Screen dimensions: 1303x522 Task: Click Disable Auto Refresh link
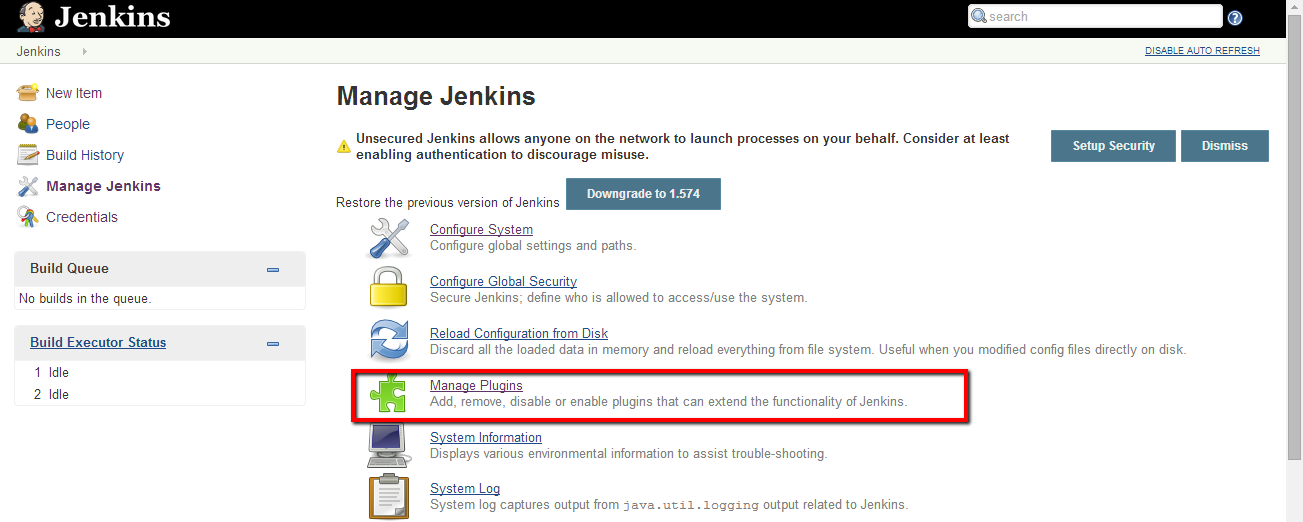click(1202, 51)
